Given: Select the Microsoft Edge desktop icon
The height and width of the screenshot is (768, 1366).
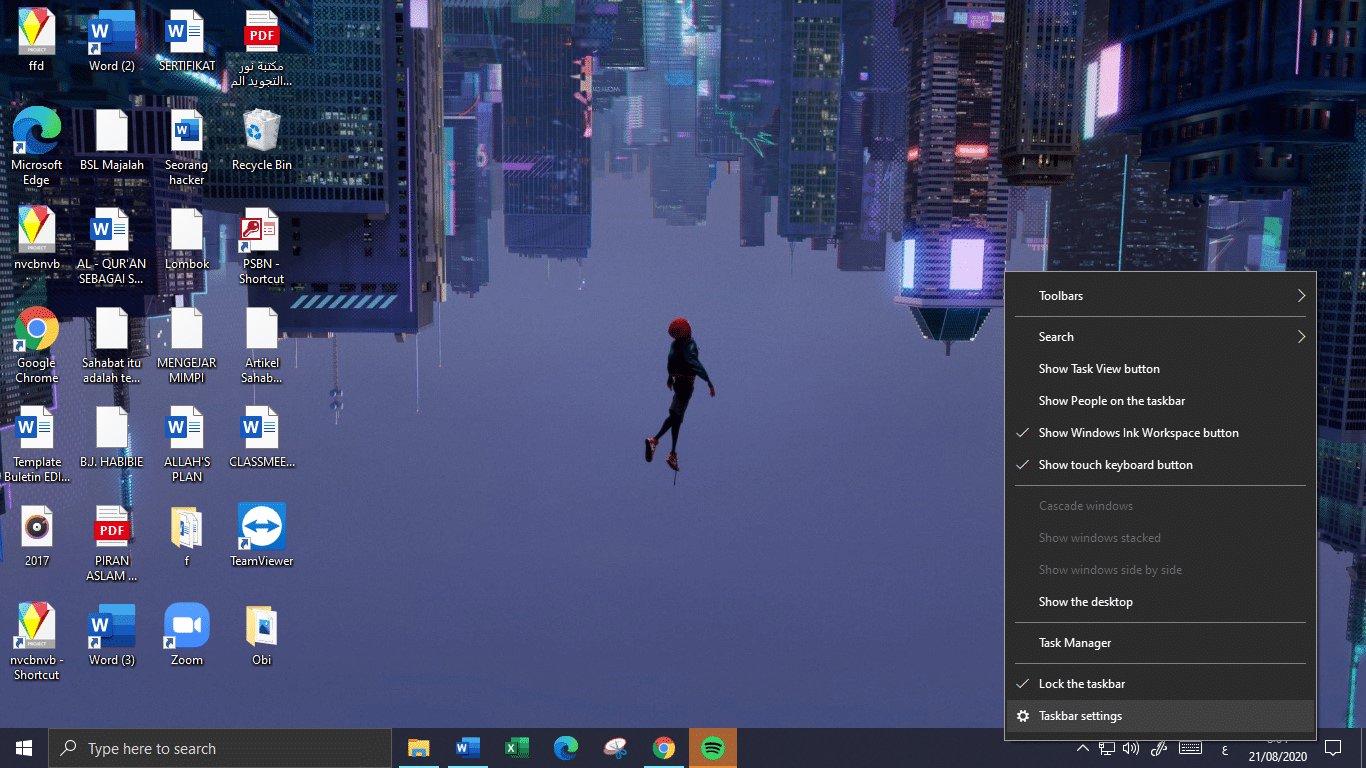Looking at the screenshot, I should click(37, 146).
